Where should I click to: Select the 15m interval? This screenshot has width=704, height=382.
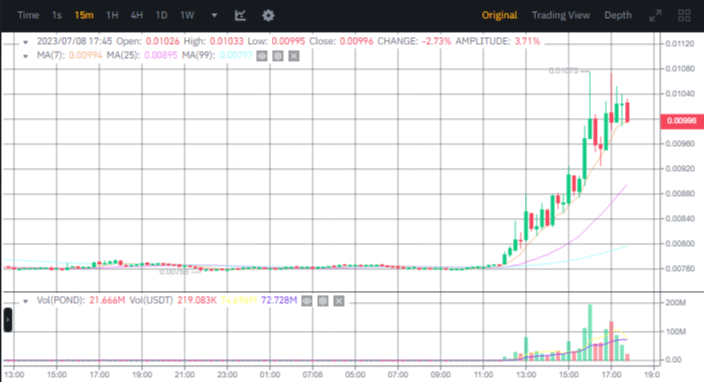pyautogui.click(x=84, y=15)
